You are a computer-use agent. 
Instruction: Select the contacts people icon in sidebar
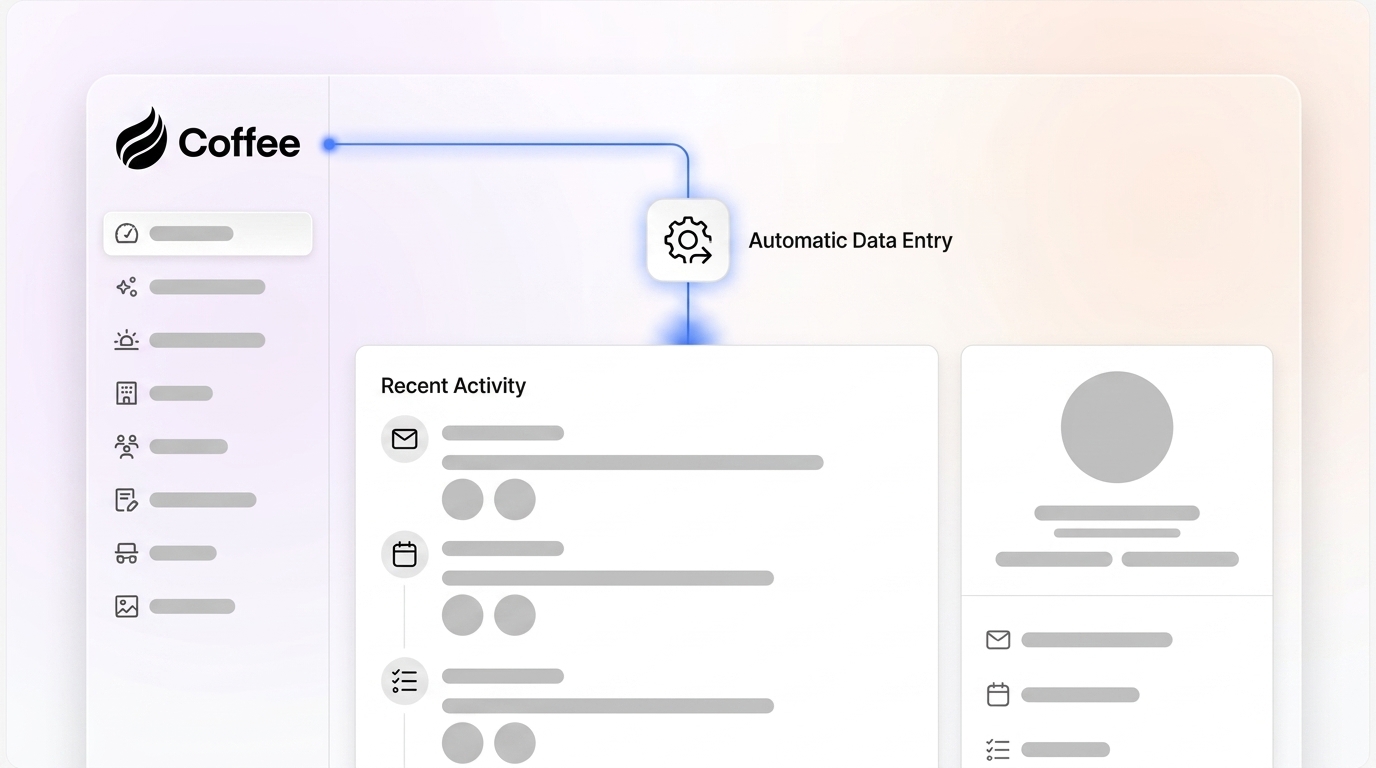126,446
